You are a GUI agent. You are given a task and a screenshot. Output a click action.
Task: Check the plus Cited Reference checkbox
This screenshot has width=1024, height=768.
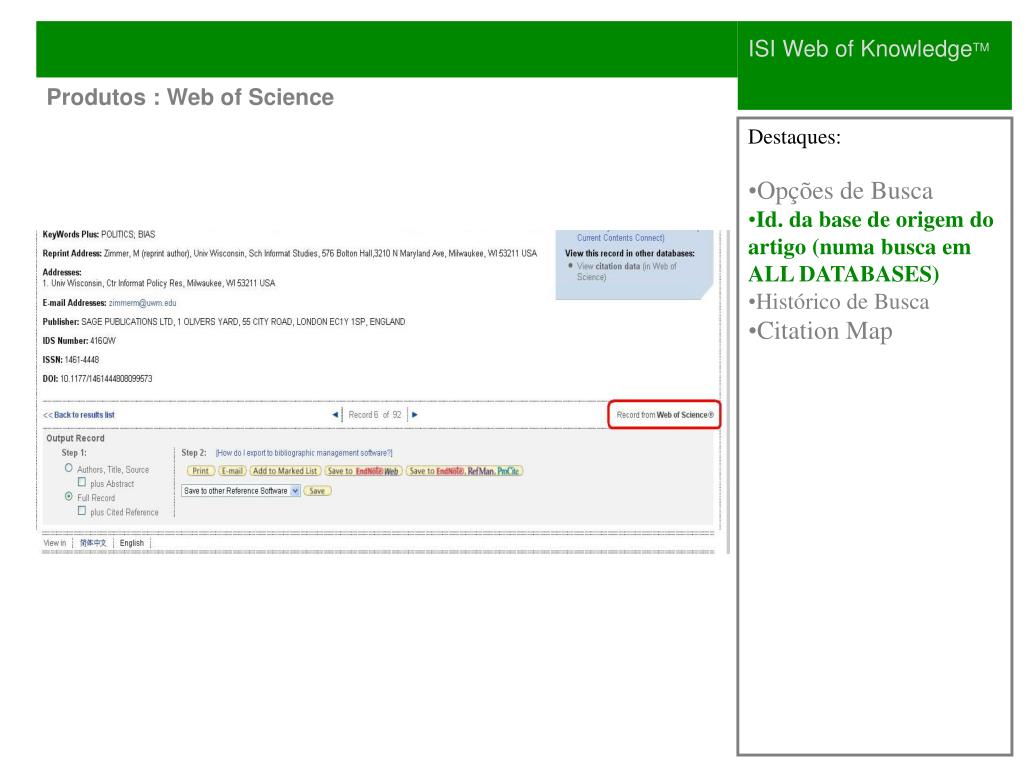(x=82, y=511)
